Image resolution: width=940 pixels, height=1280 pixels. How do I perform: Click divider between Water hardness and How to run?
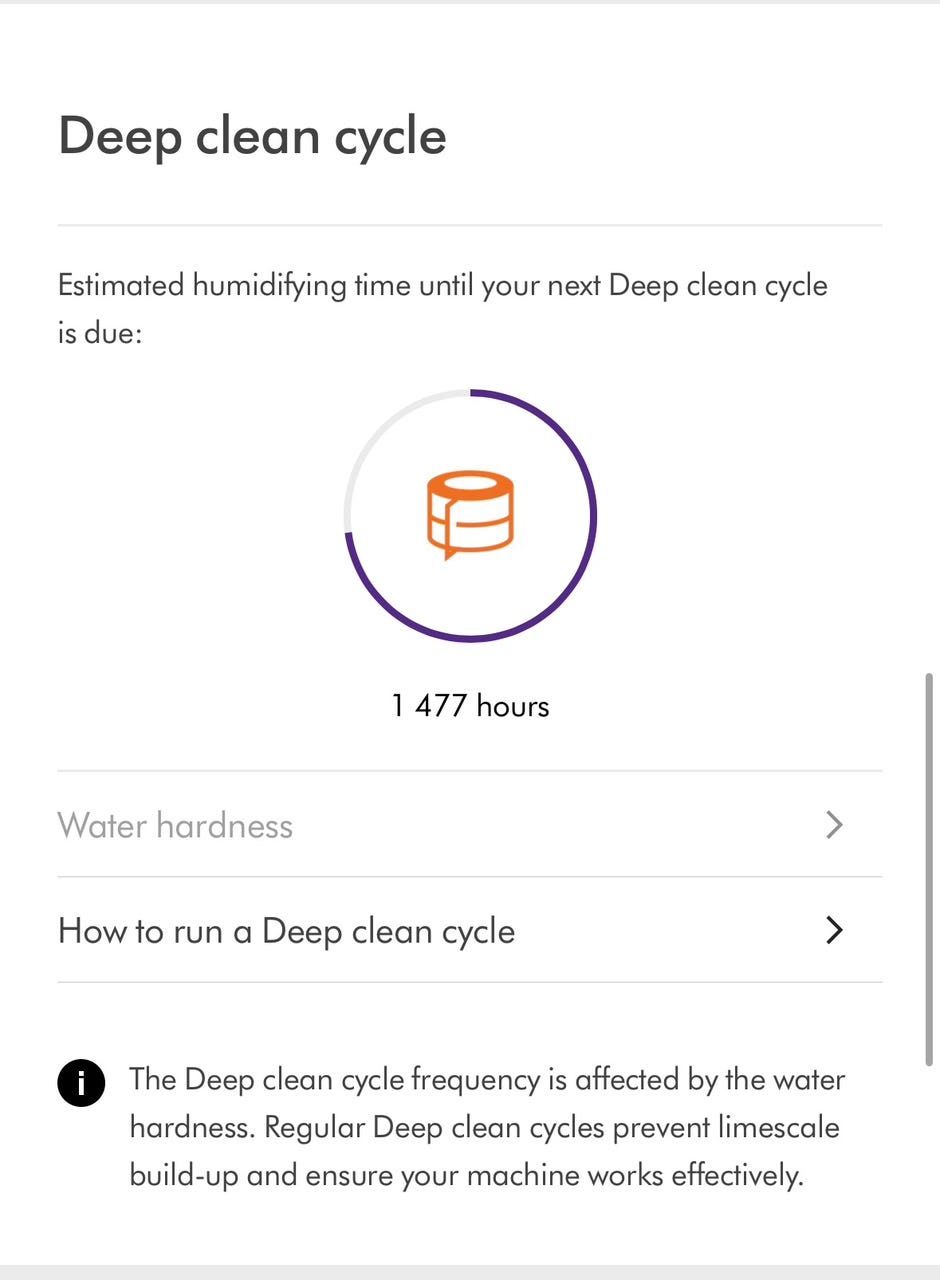[x=470, y=877]
